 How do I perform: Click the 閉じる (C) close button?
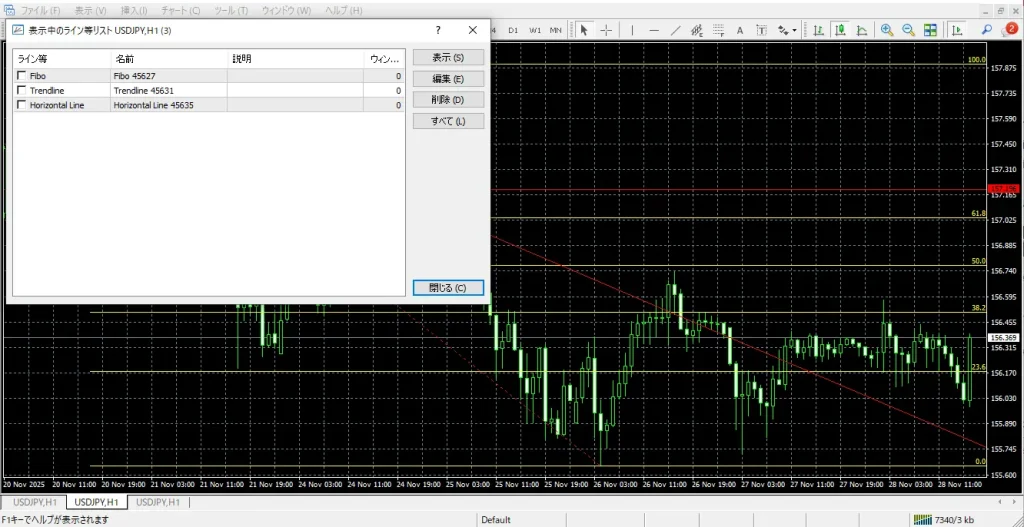point(448,288)
